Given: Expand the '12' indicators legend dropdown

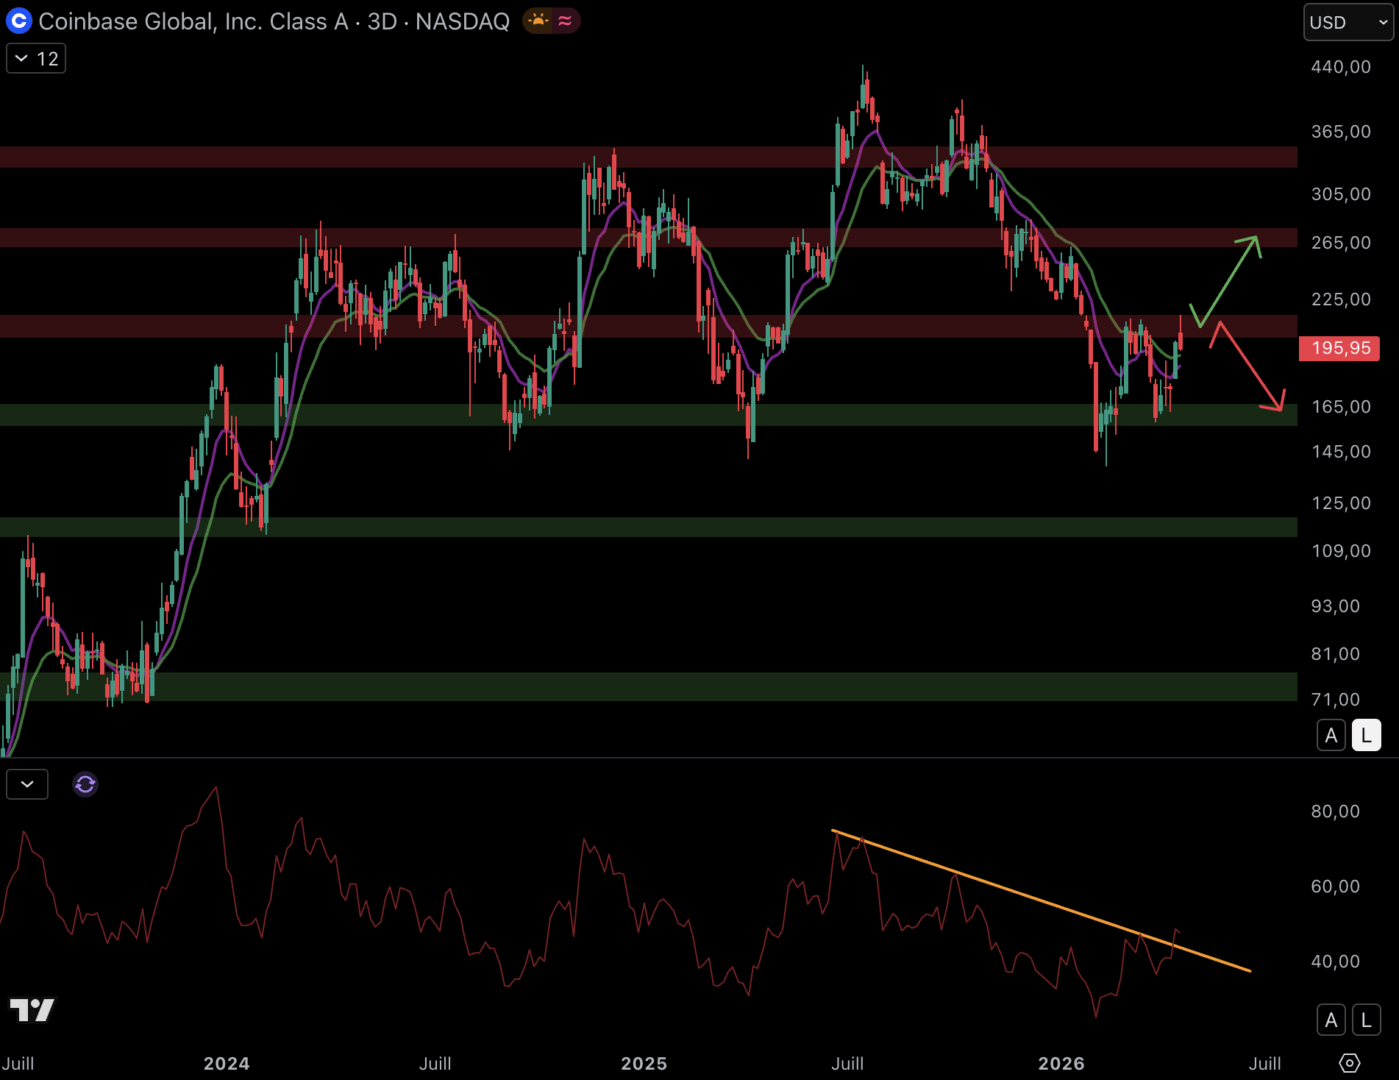Looking at the screenshot, I should [36, 59].
